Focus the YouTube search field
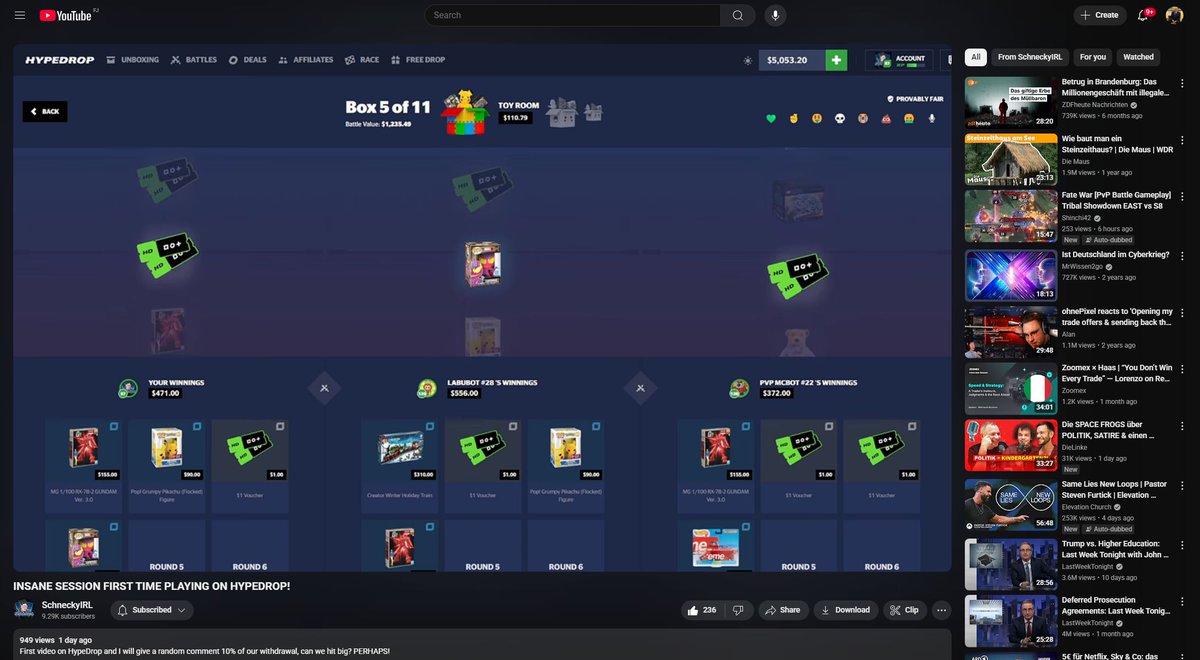 [x=572, y=15]
